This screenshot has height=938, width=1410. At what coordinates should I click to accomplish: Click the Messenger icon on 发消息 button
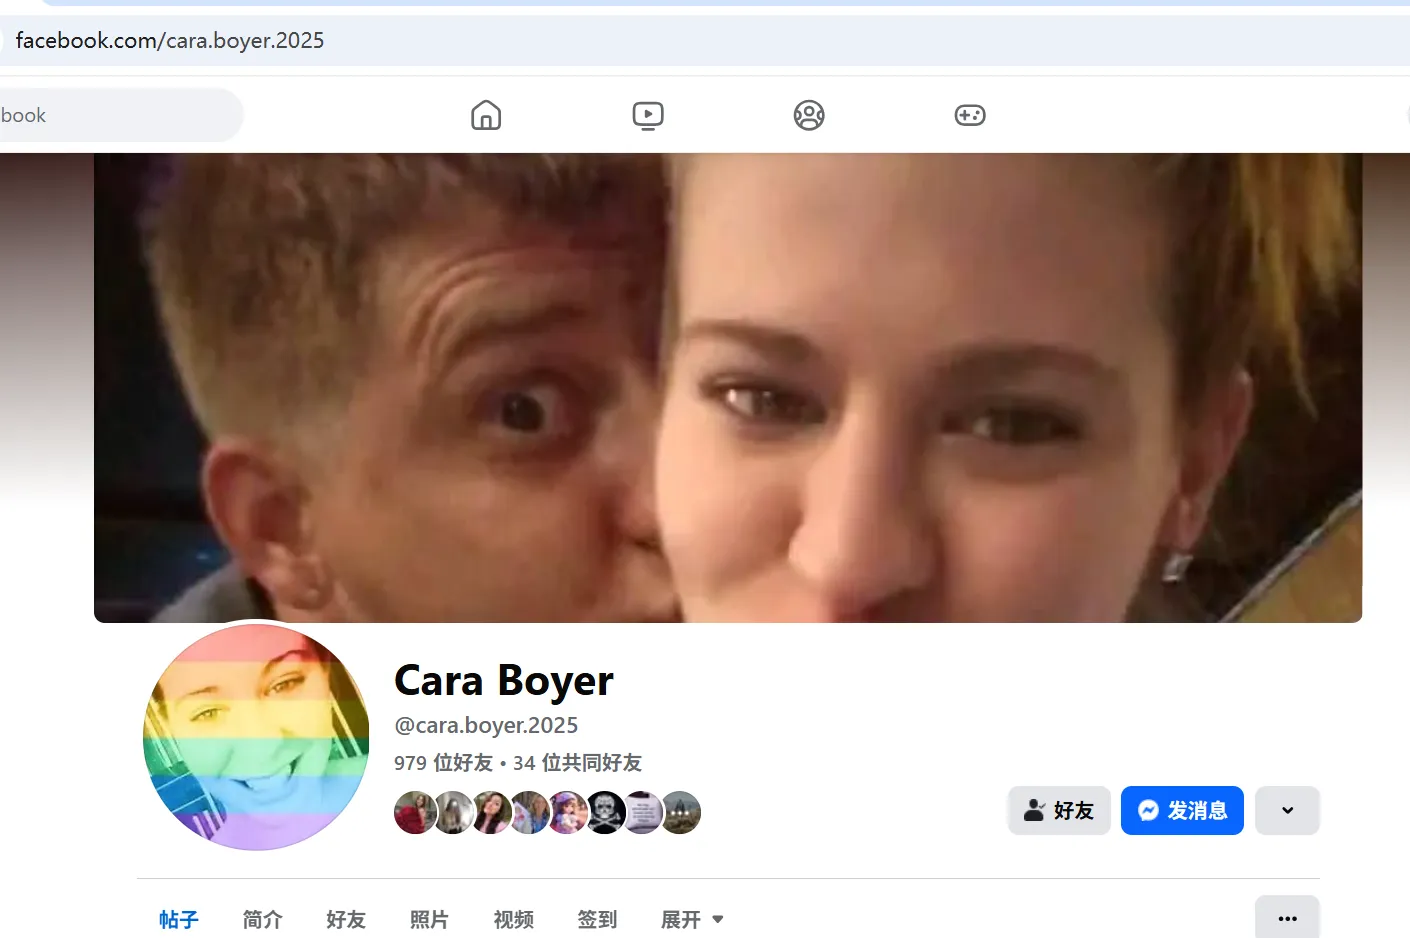tap(1149, 810)
